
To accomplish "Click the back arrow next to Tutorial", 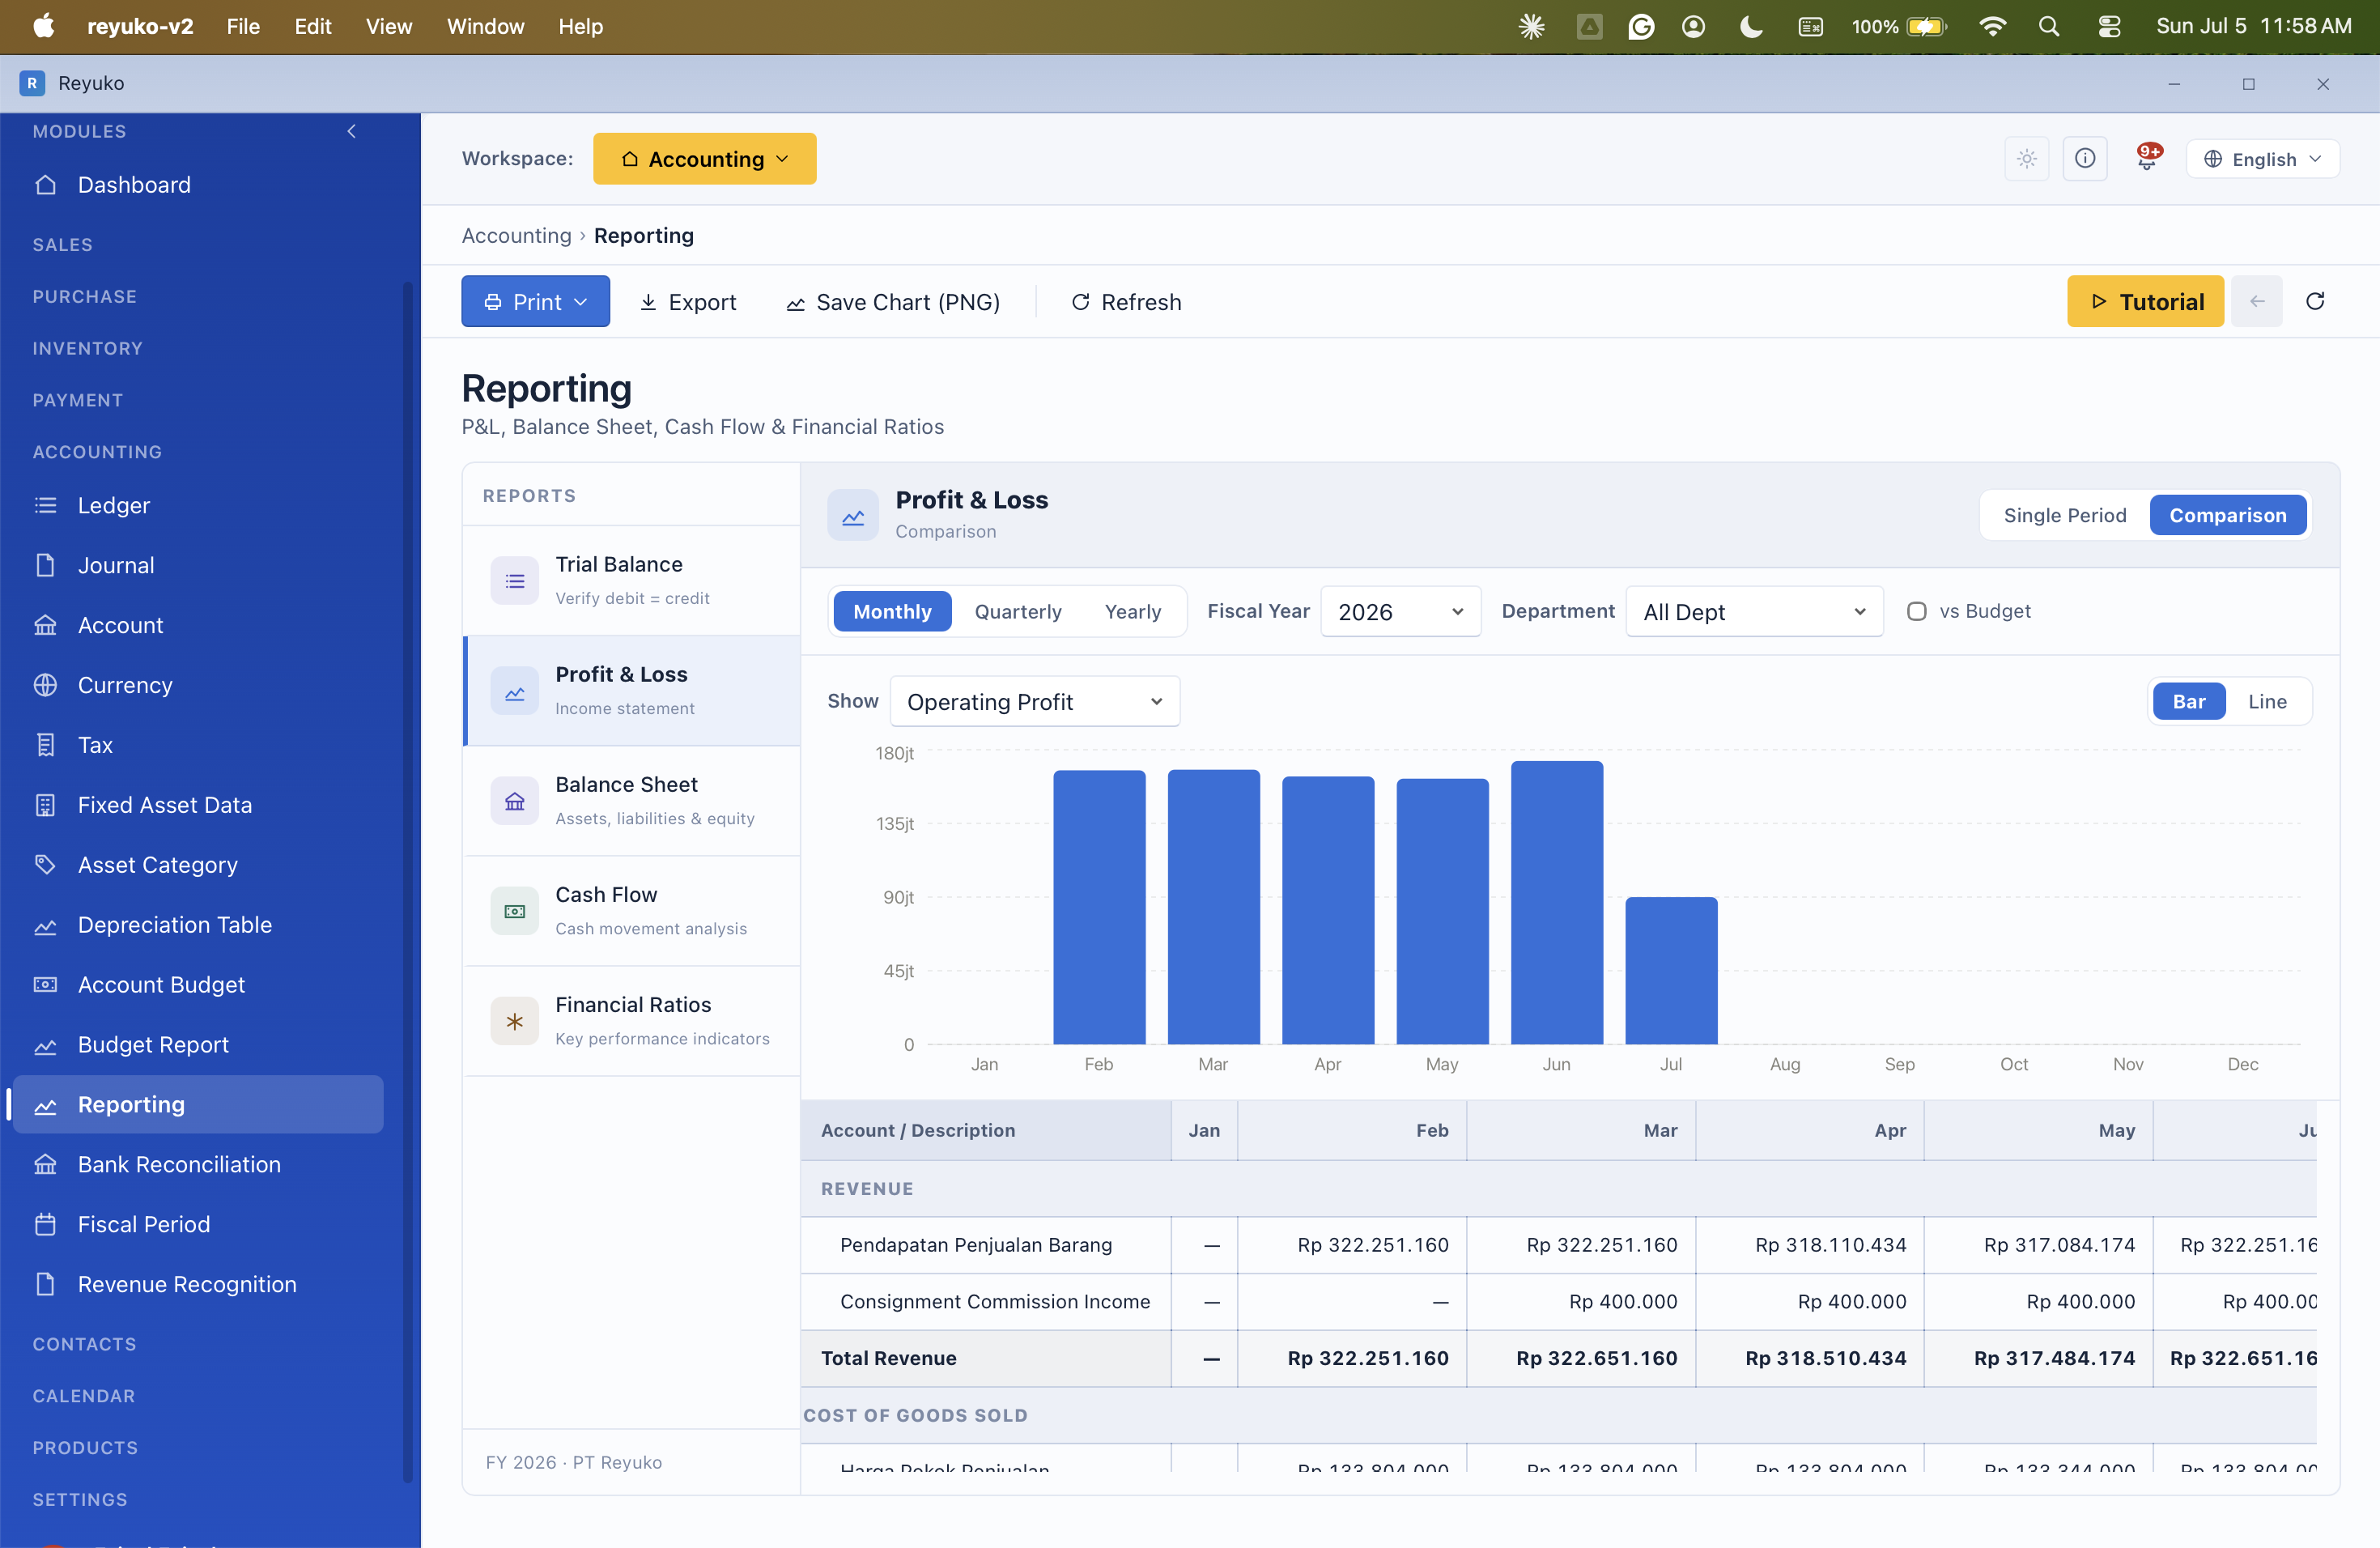I will 2257,301.
